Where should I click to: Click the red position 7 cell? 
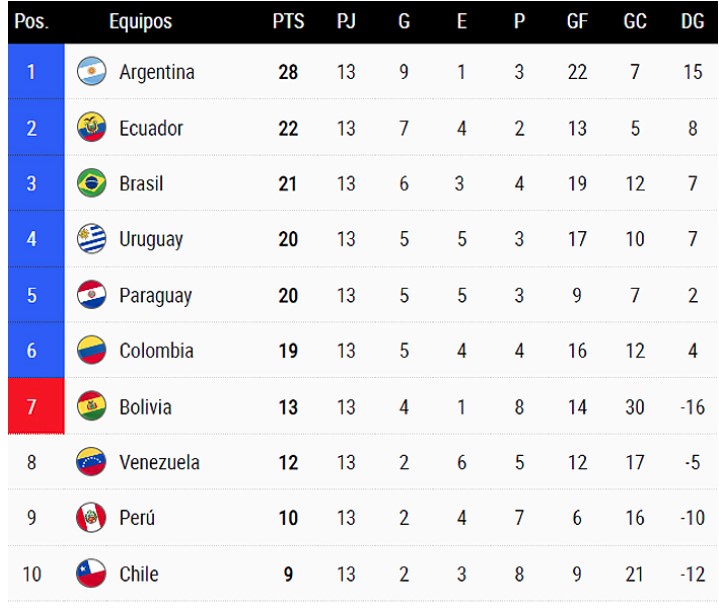(x=35, y=407)
